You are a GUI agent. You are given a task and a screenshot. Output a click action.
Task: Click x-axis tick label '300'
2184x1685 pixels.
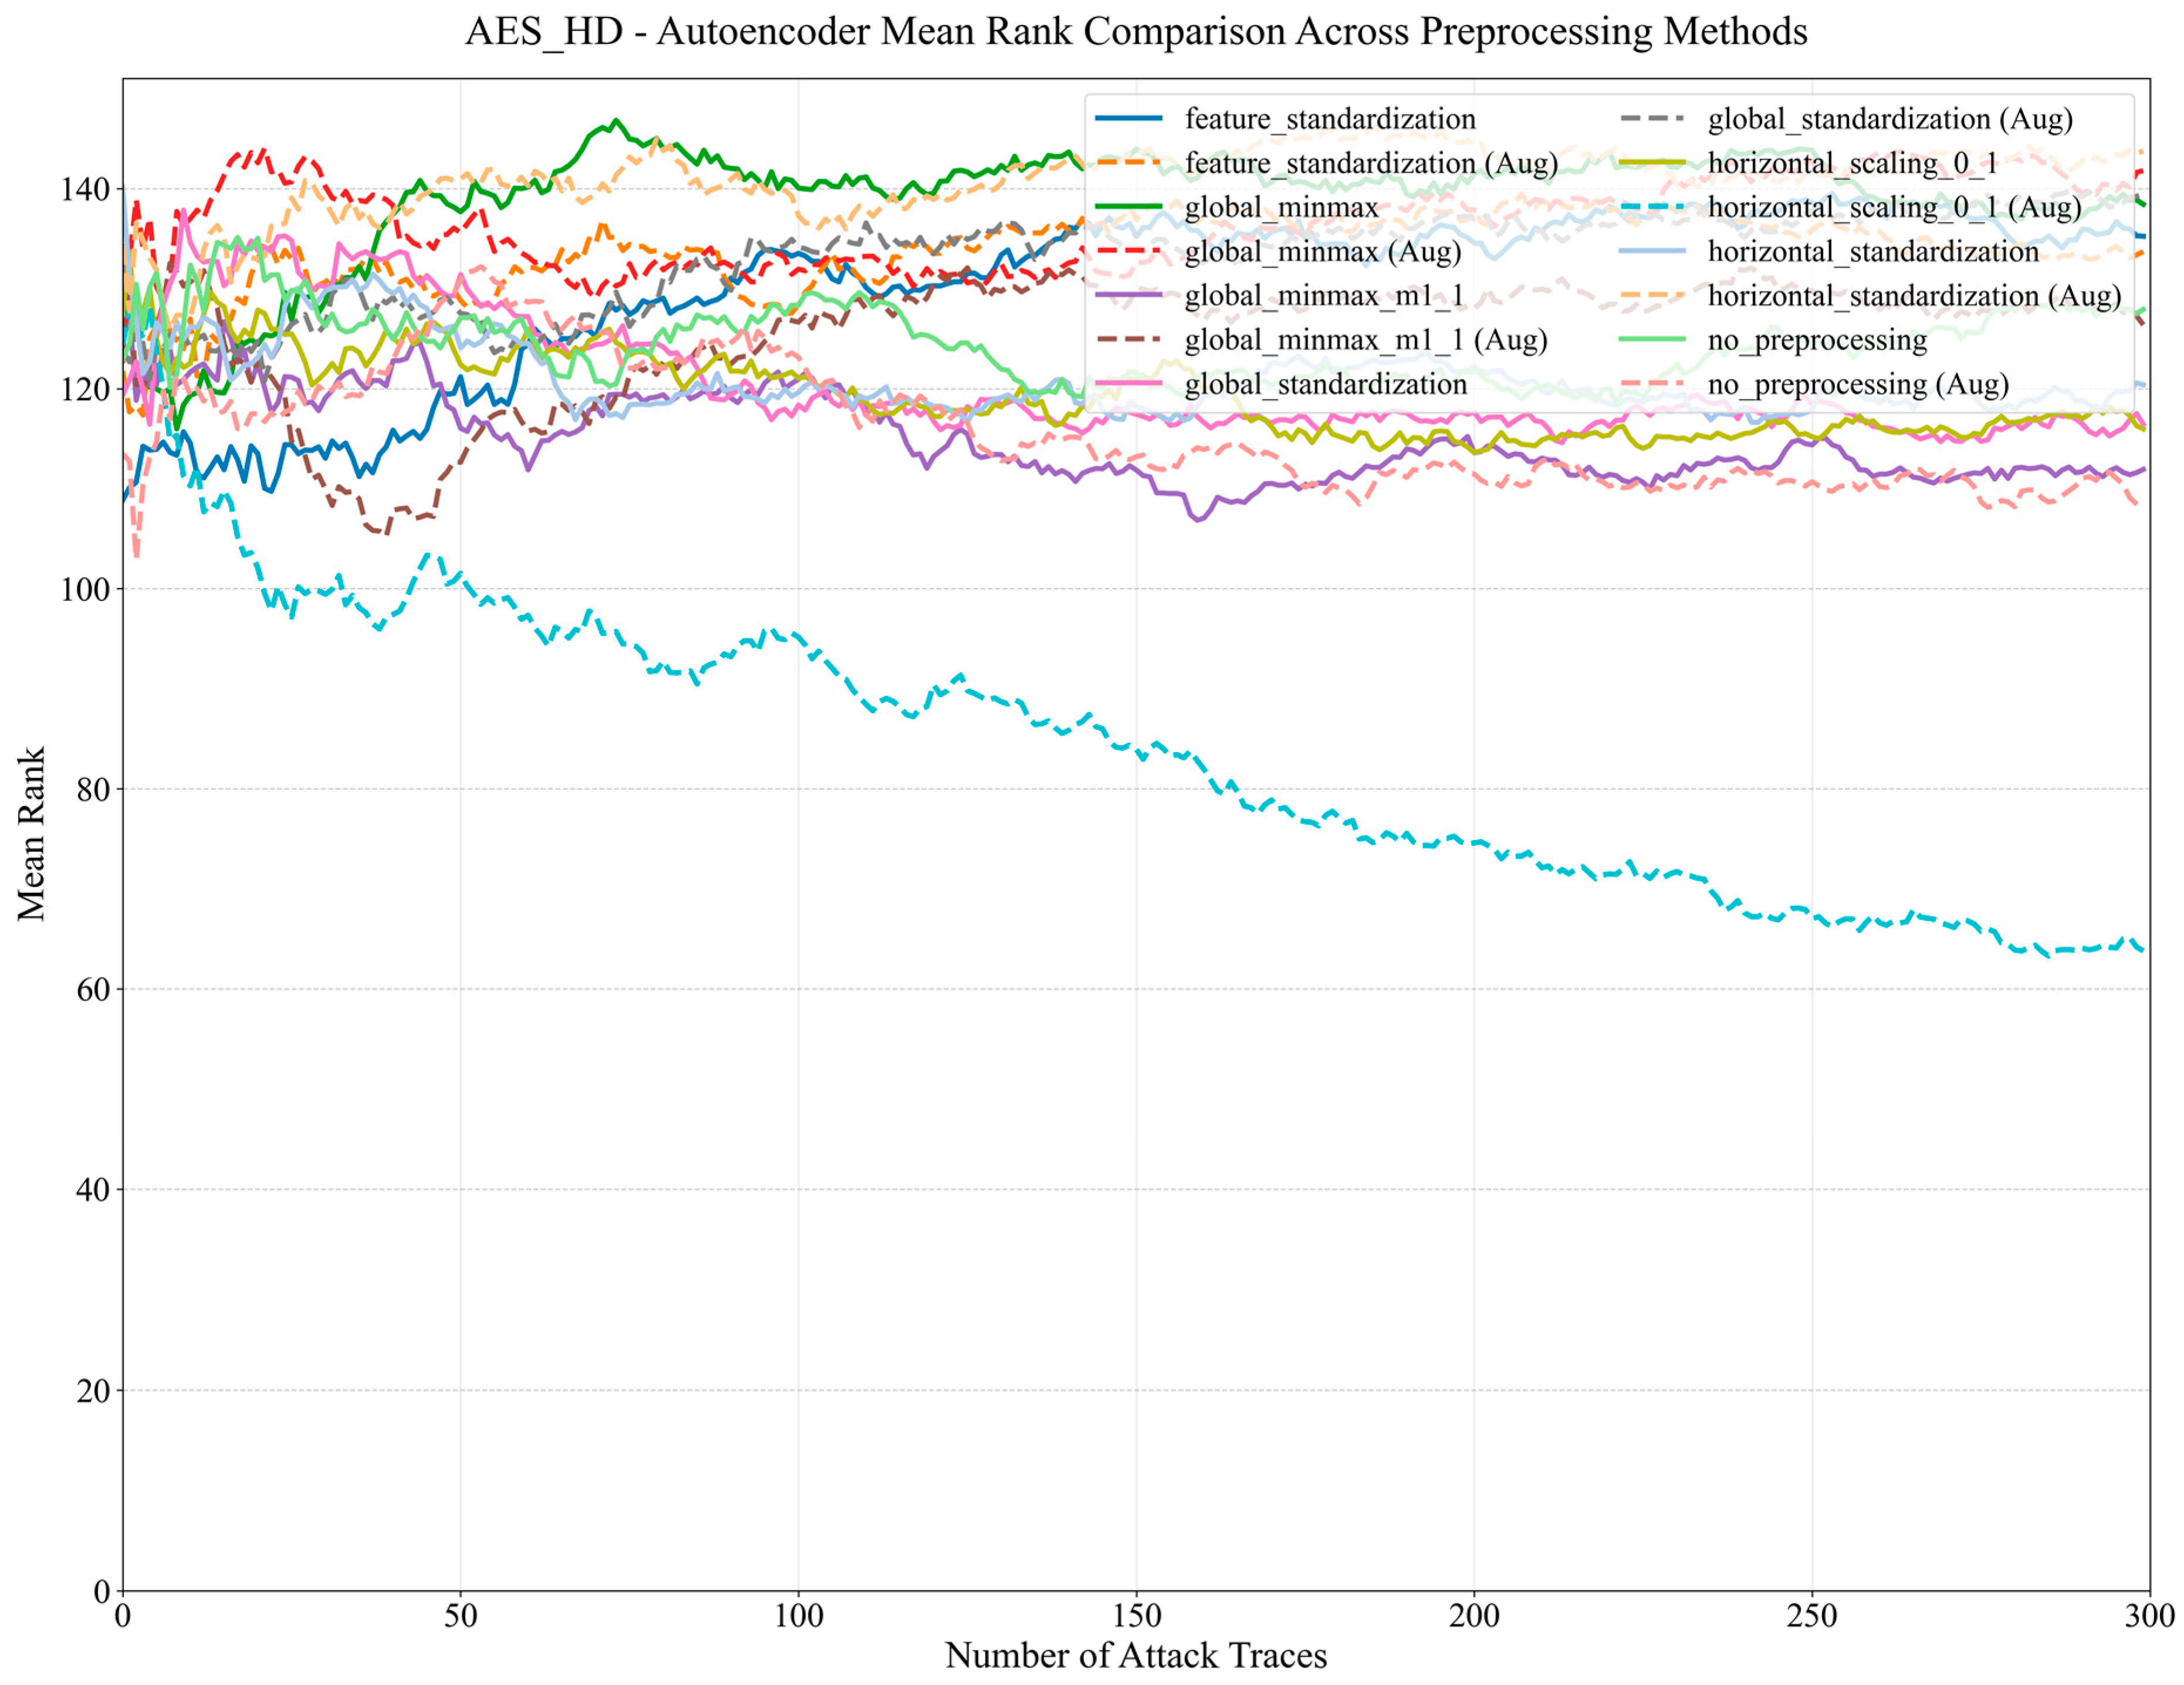2150,1616
